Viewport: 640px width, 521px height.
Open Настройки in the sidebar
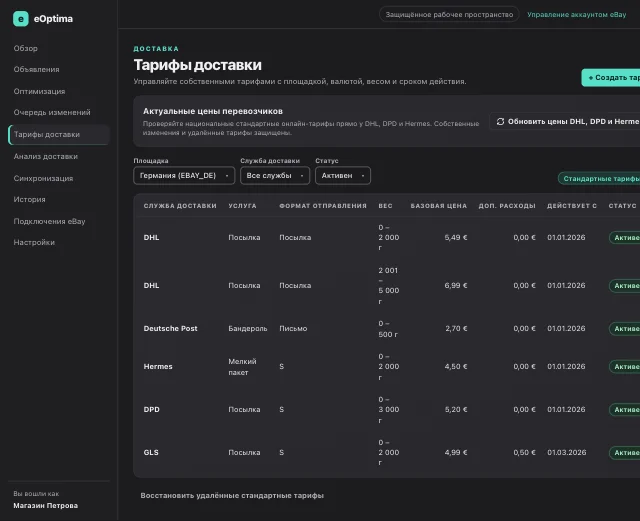[34, 243]
